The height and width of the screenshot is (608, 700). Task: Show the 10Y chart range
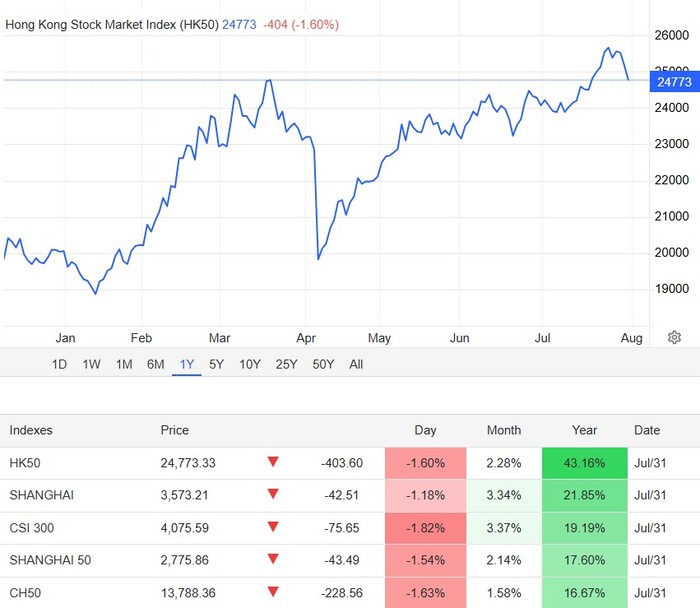click(x=250, y=365)
